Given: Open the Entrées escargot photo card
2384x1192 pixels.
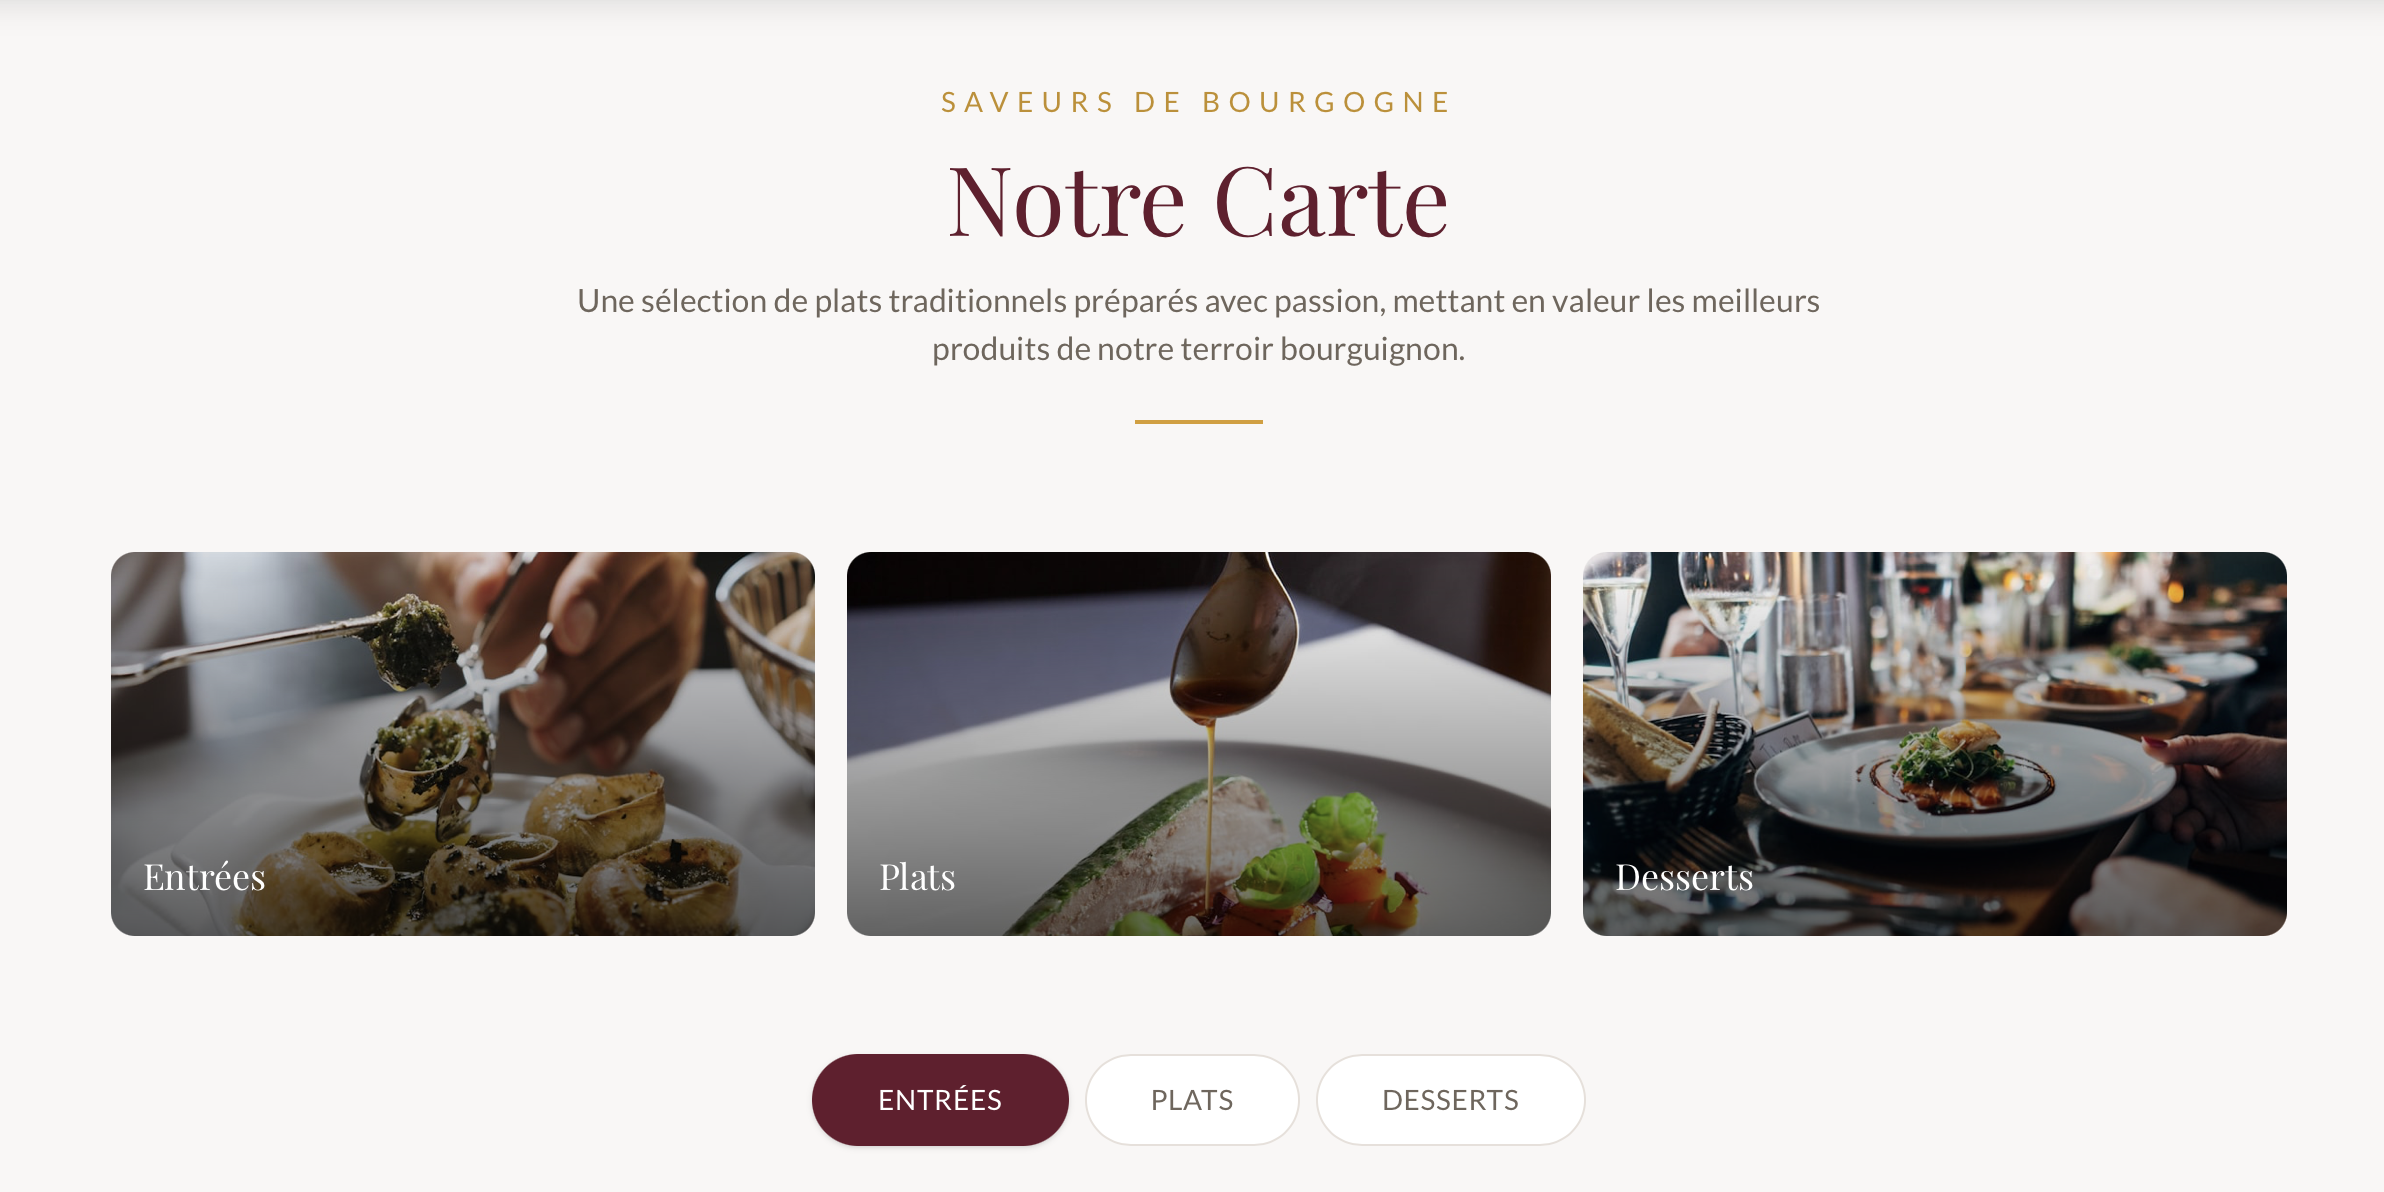Looking at the screenshot, I should pos(463,744).
